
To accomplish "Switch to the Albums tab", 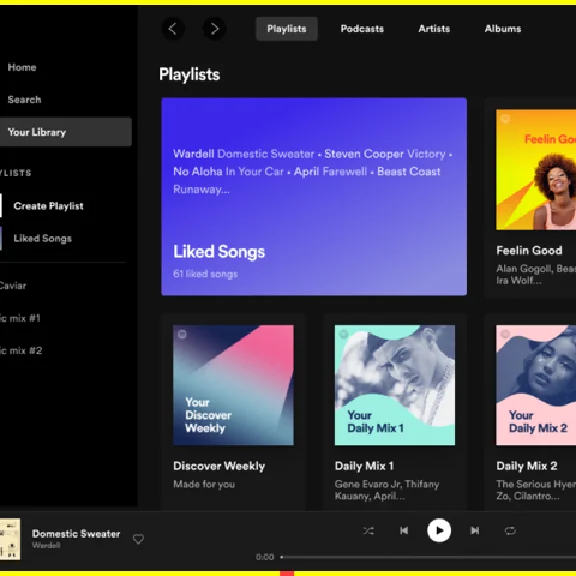I will tap(503, 29).
